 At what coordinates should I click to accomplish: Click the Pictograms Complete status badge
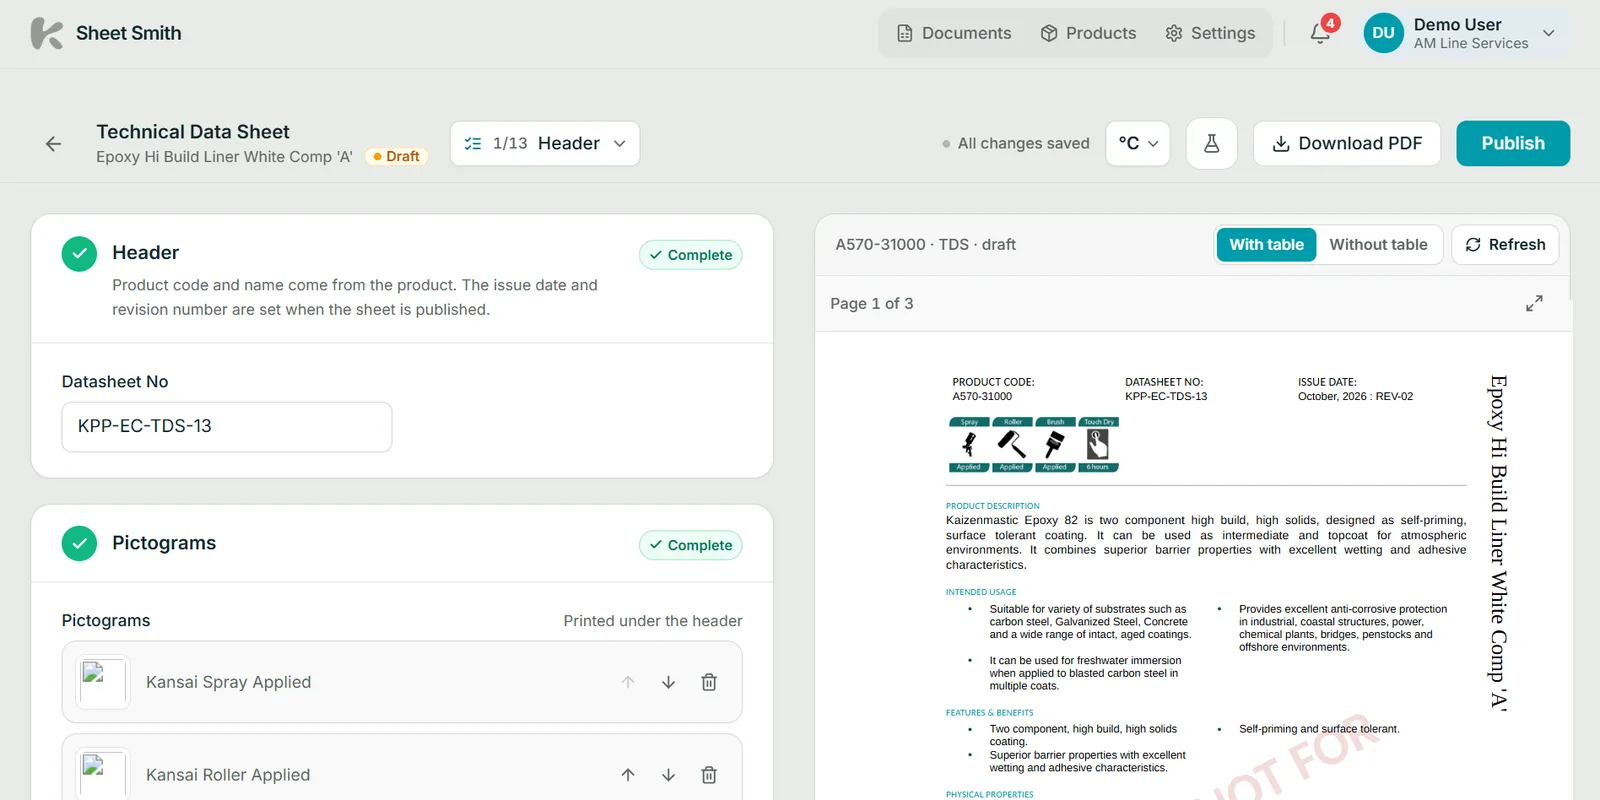691,545
